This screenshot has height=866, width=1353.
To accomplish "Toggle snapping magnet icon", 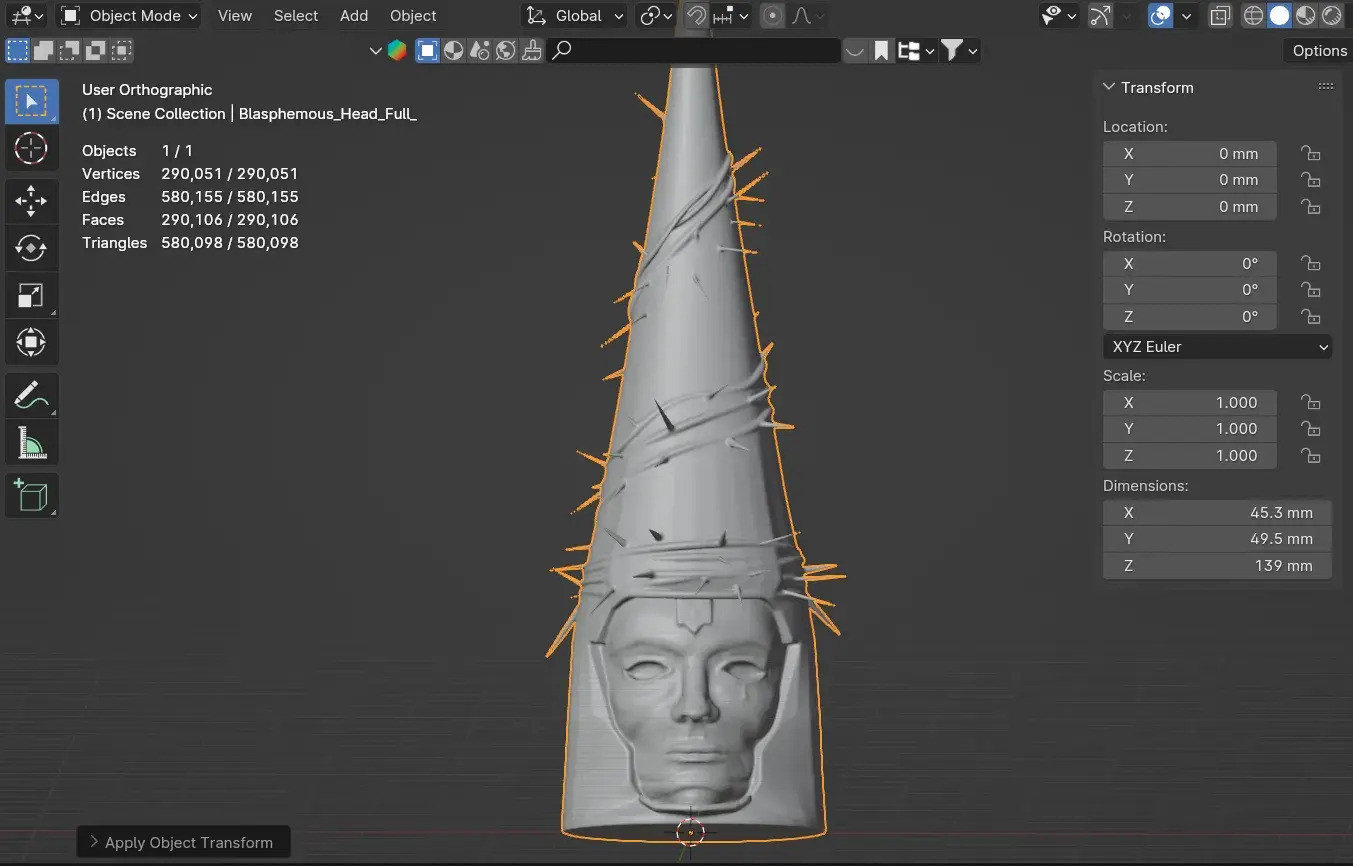I will (x=697, y=16).
